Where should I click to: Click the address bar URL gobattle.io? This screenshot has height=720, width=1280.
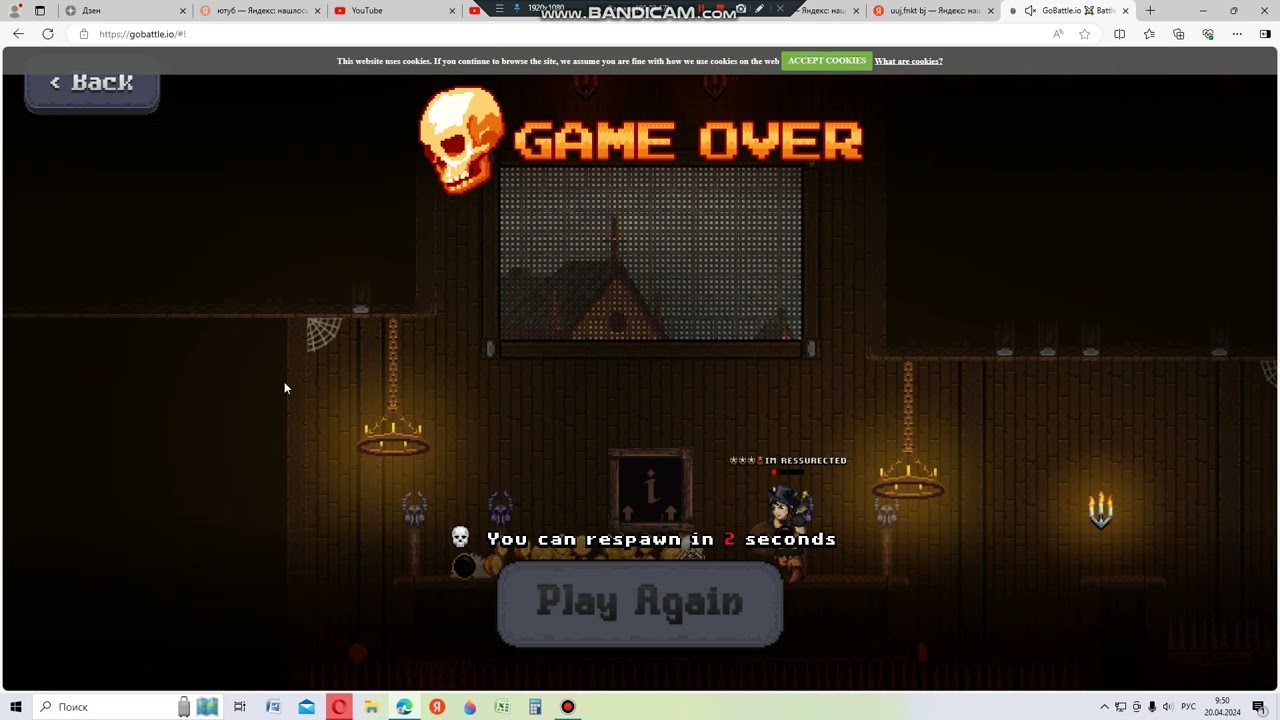coord(142,34)
